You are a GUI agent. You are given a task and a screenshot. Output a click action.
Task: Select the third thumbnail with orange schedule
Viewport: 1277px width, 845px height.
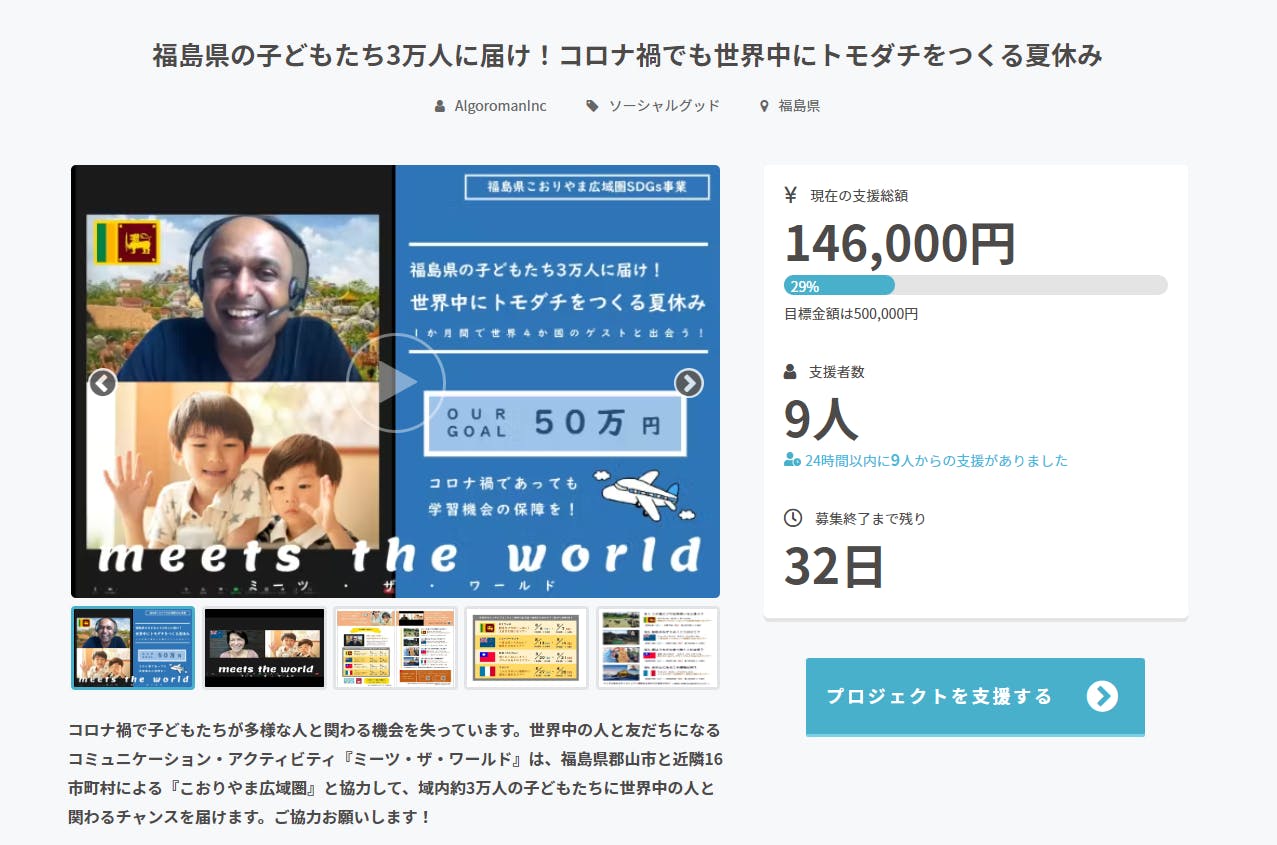pos(396,648)
